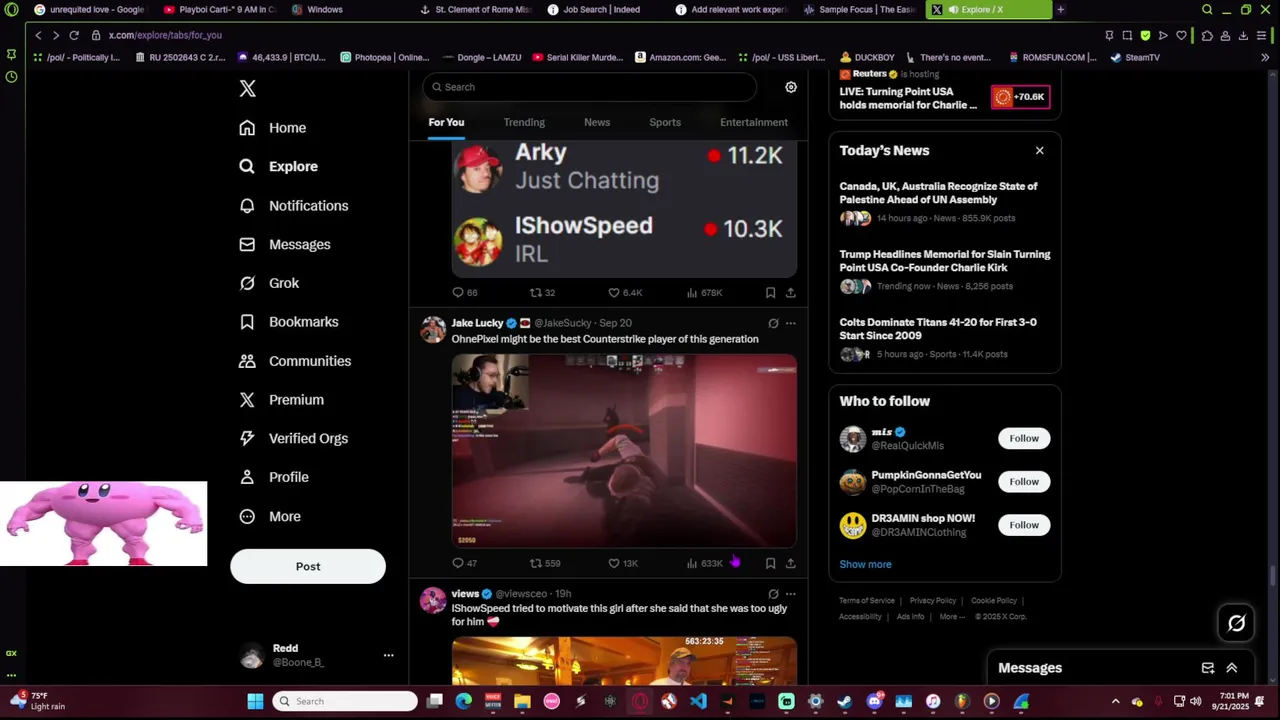This screenshot has height=720, width=1280.
Task: Follow PumpkinGonnaGetYou account
Action: (x=1024, y=482)
